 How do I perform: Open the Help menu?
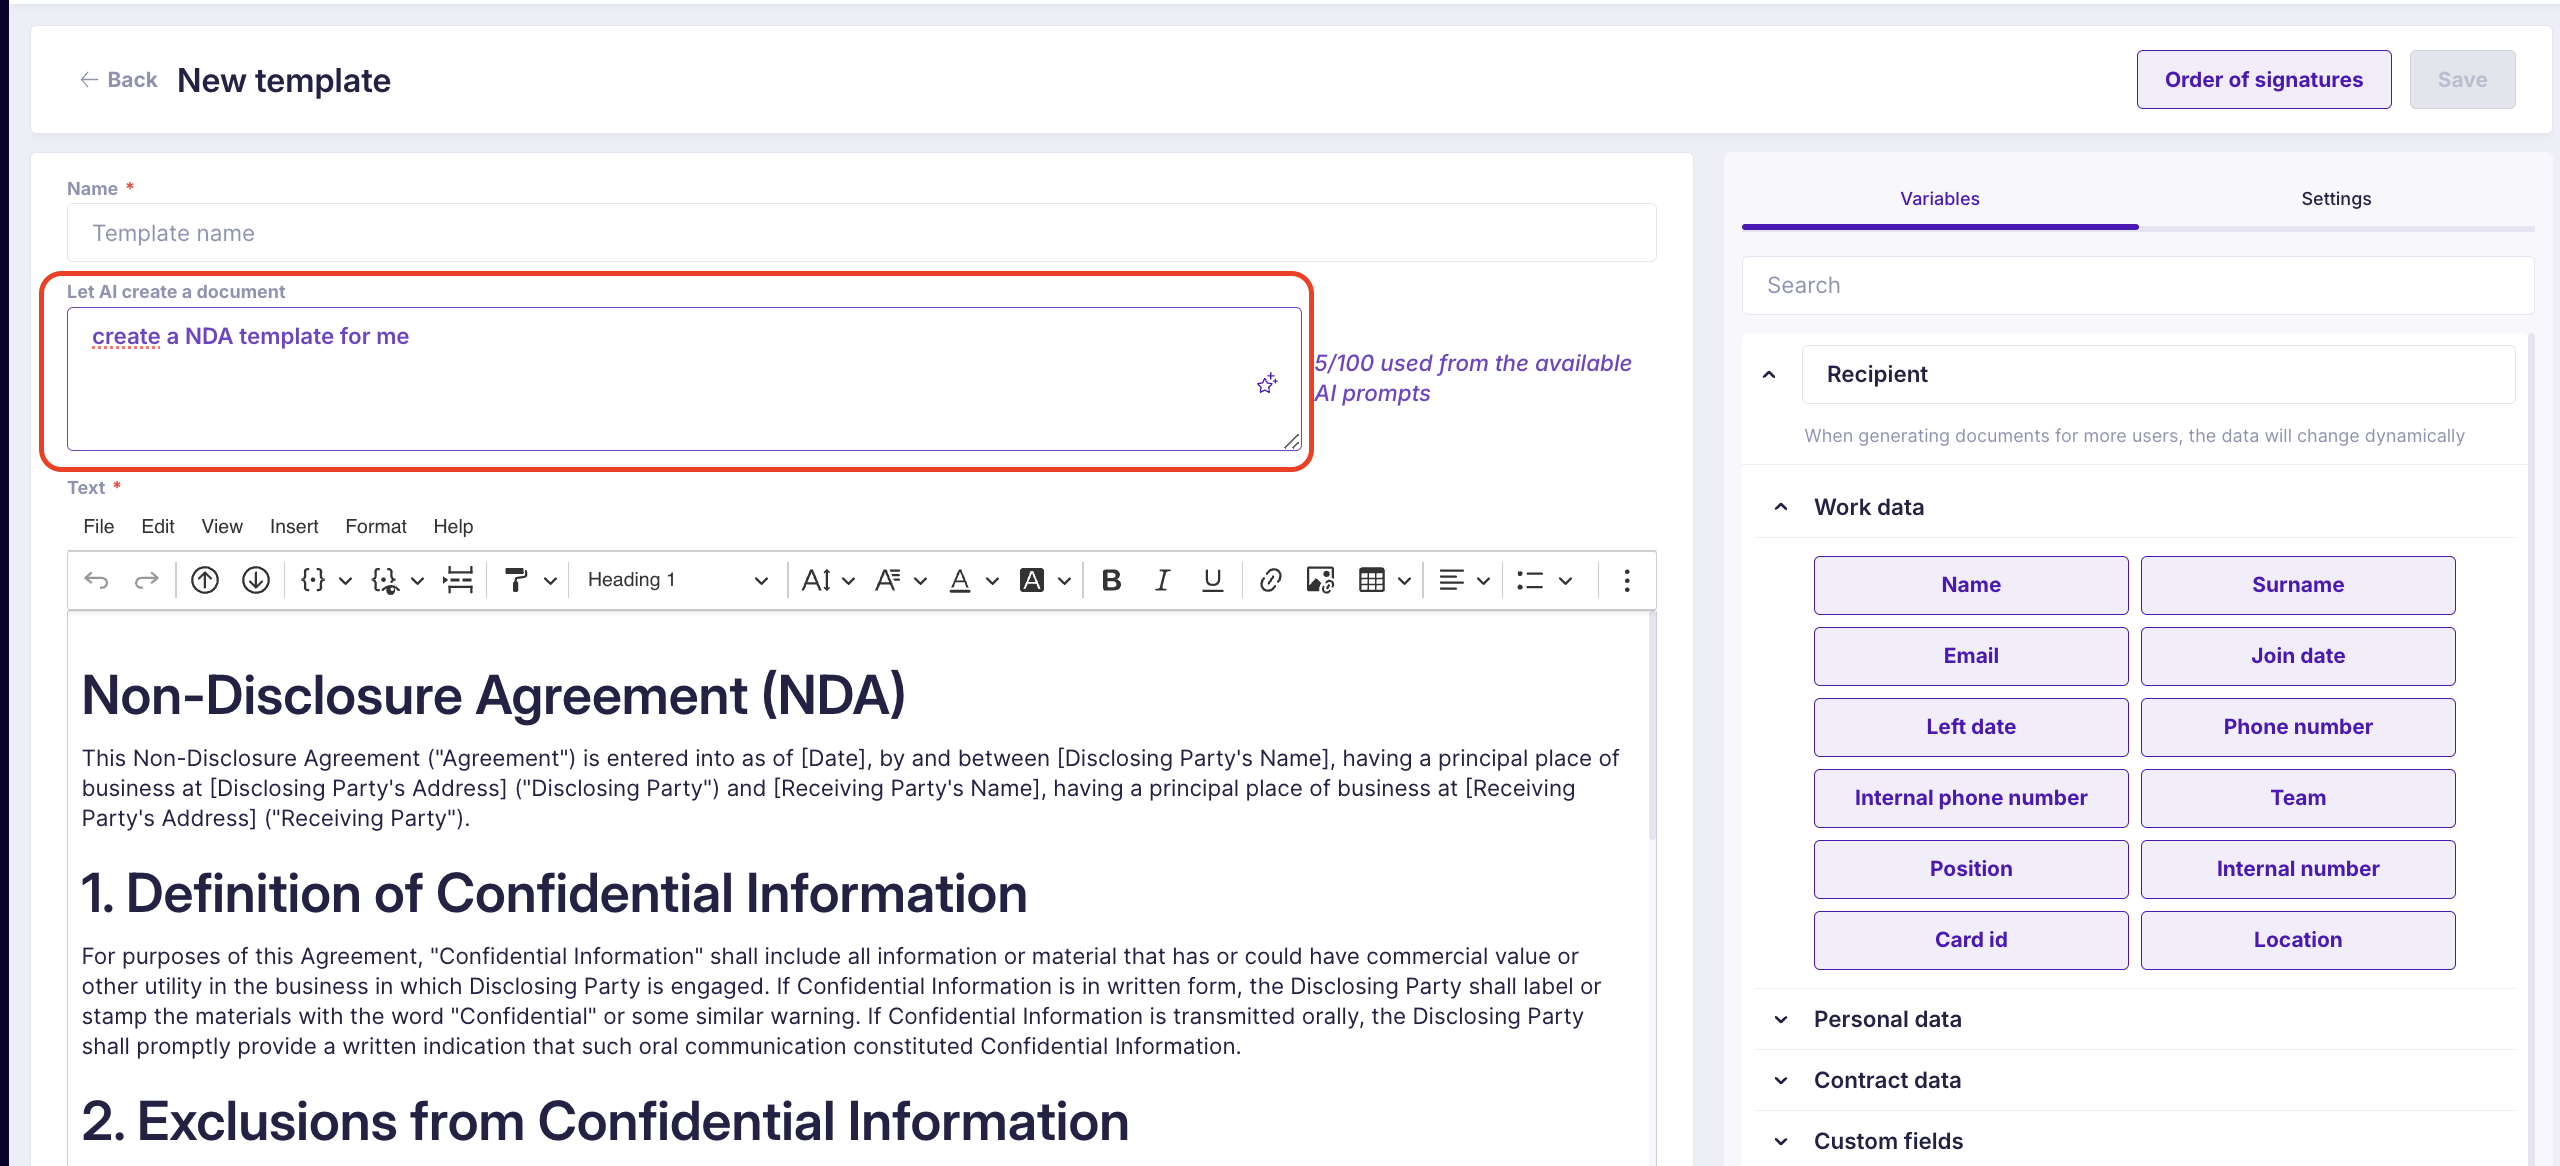[453, 526]
